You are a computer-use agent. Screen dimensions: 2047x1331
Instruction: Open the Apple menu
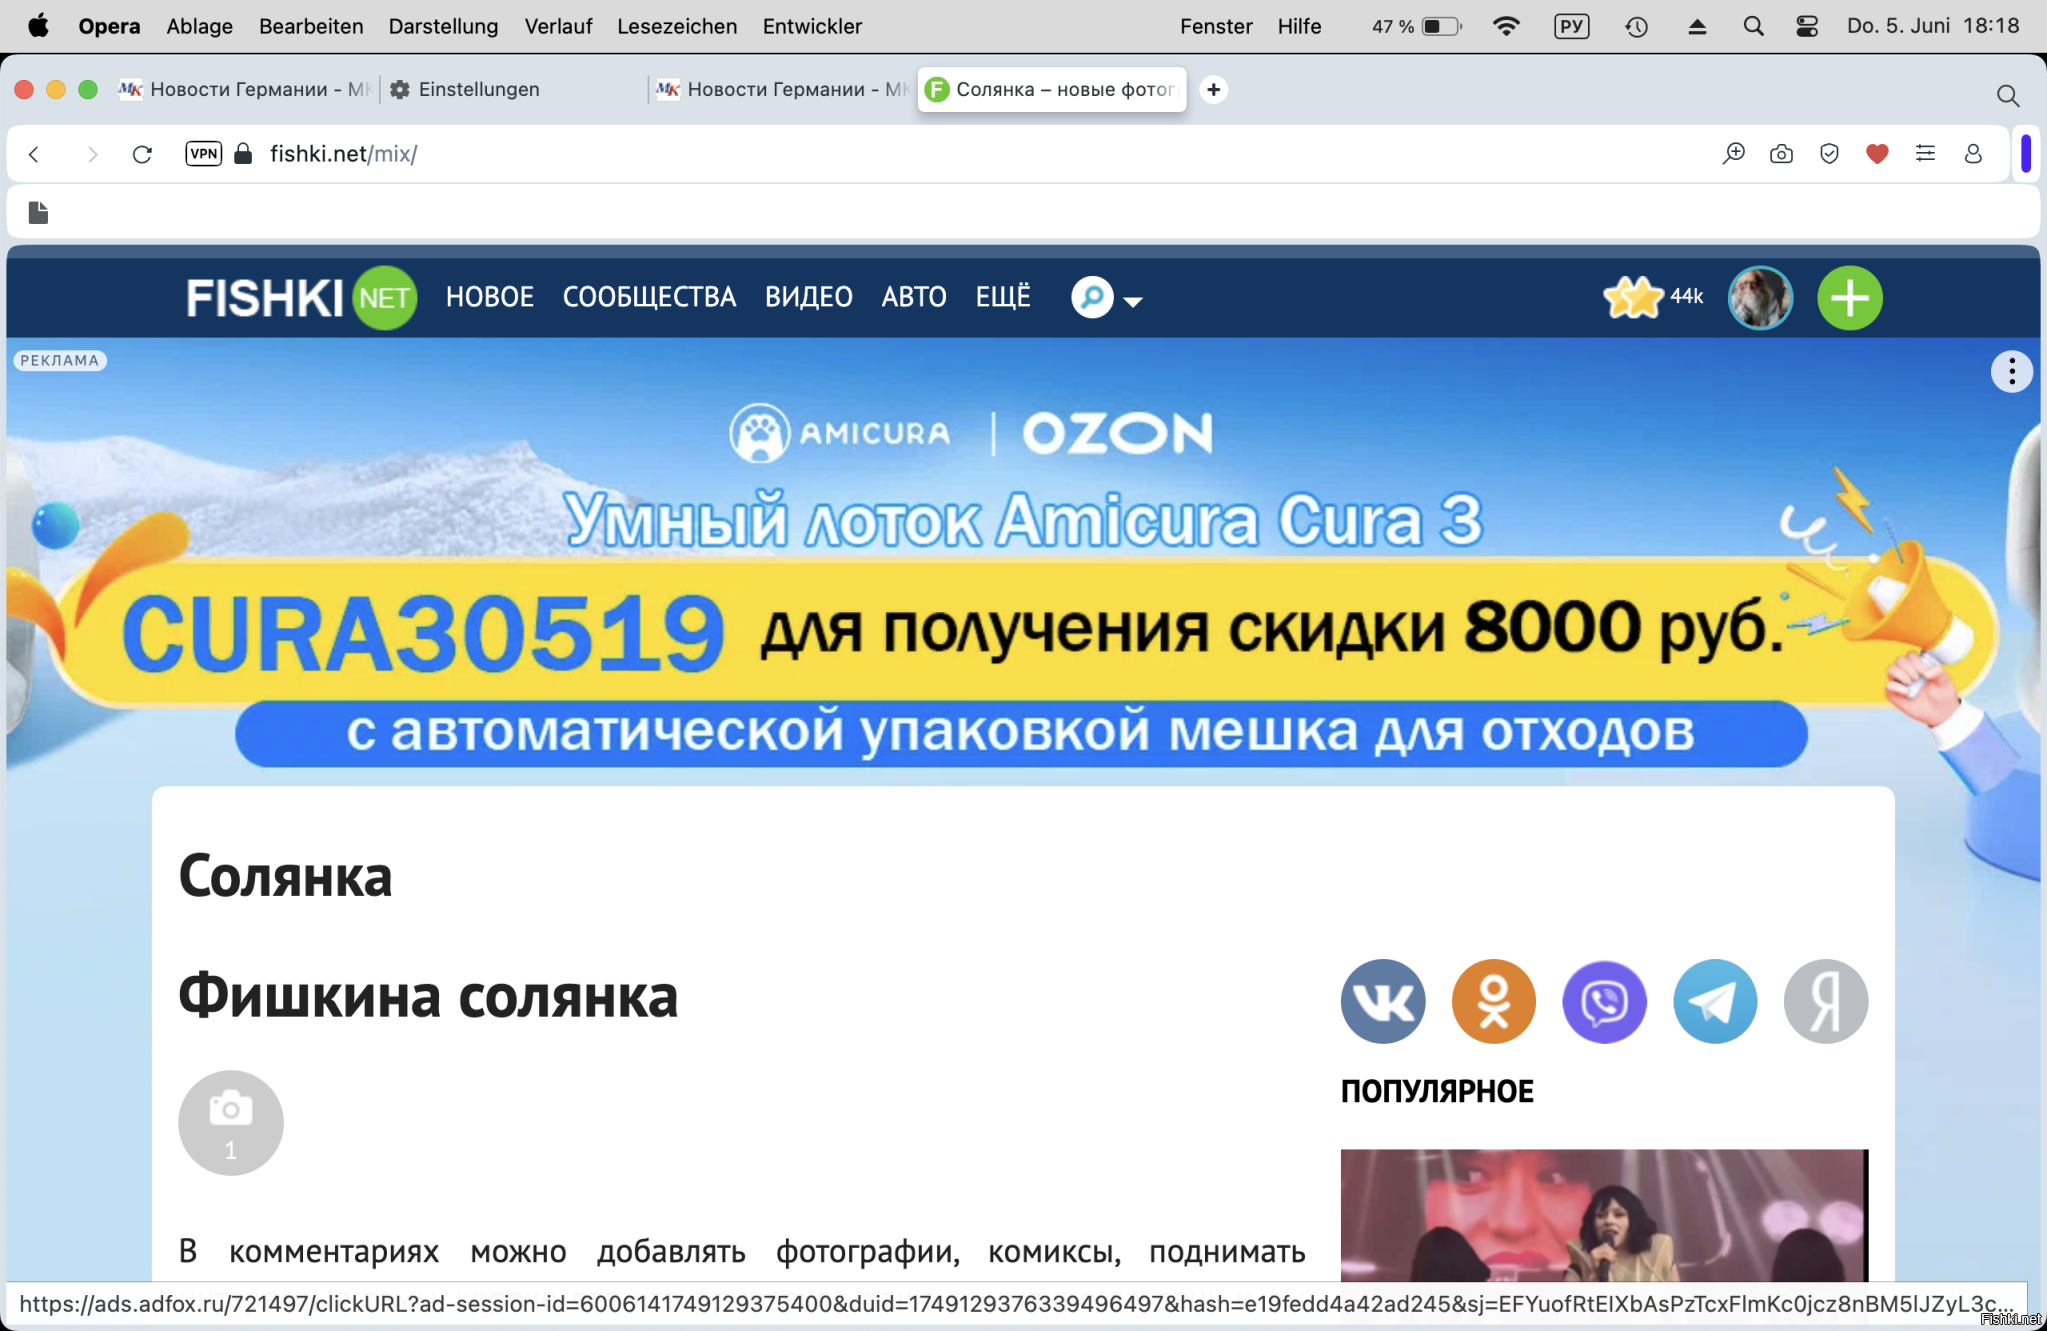tap(38, 26)
